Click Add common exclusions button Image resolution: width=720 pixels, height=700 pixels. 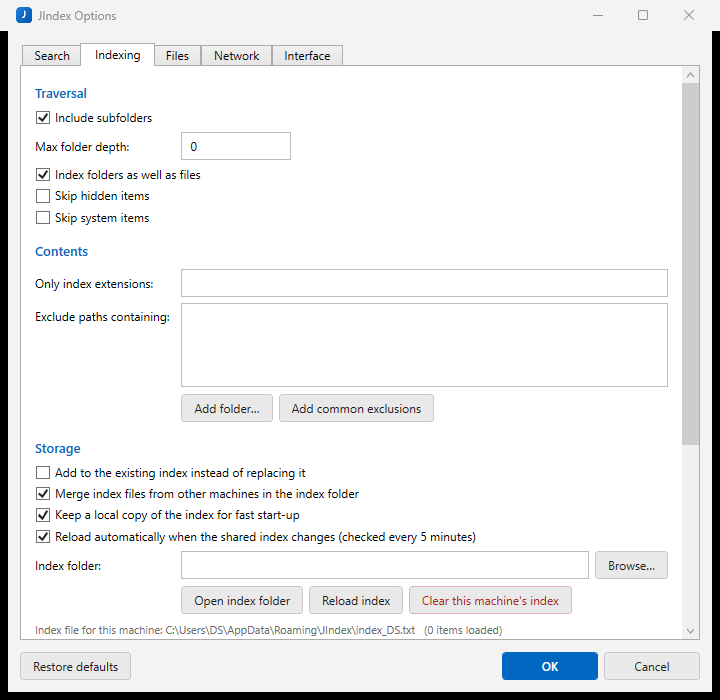[x=356, y=408]
